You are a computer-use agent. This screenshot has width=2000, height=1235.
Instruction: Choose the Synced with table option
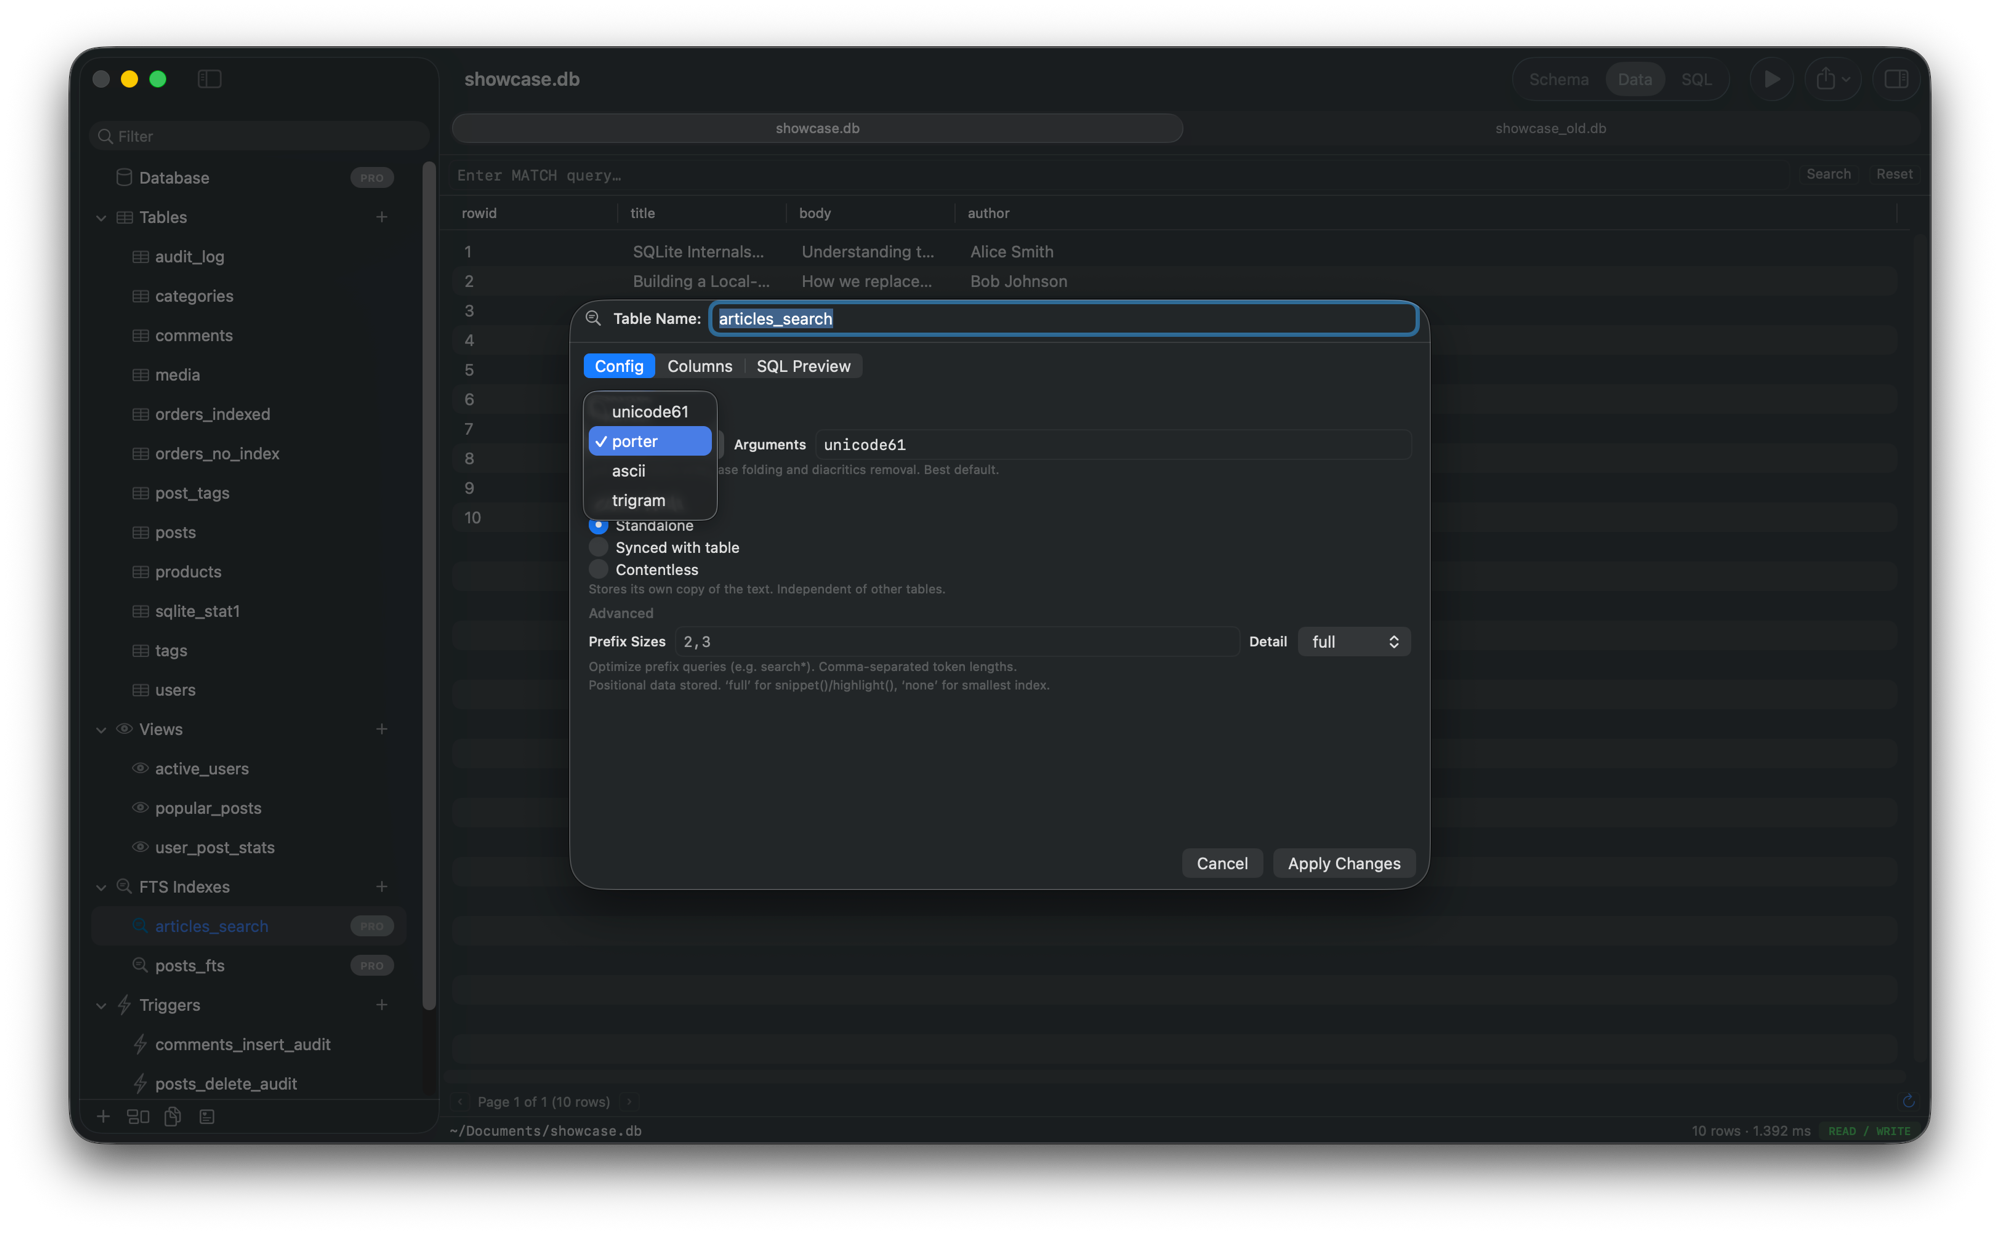pyautogui.click(x=598, y=547)
